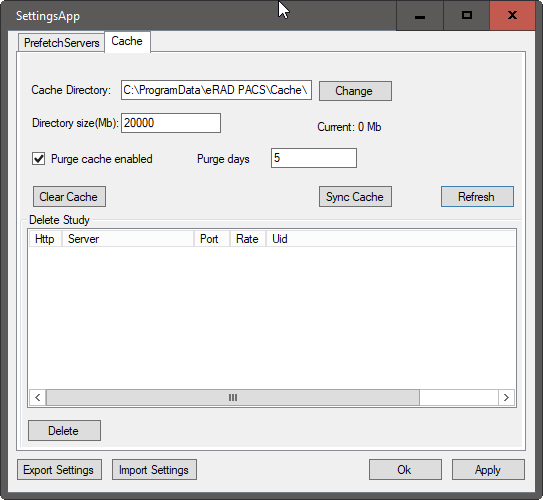
Task: Click the Clear Cache button
Action: [x=69, y=197]
